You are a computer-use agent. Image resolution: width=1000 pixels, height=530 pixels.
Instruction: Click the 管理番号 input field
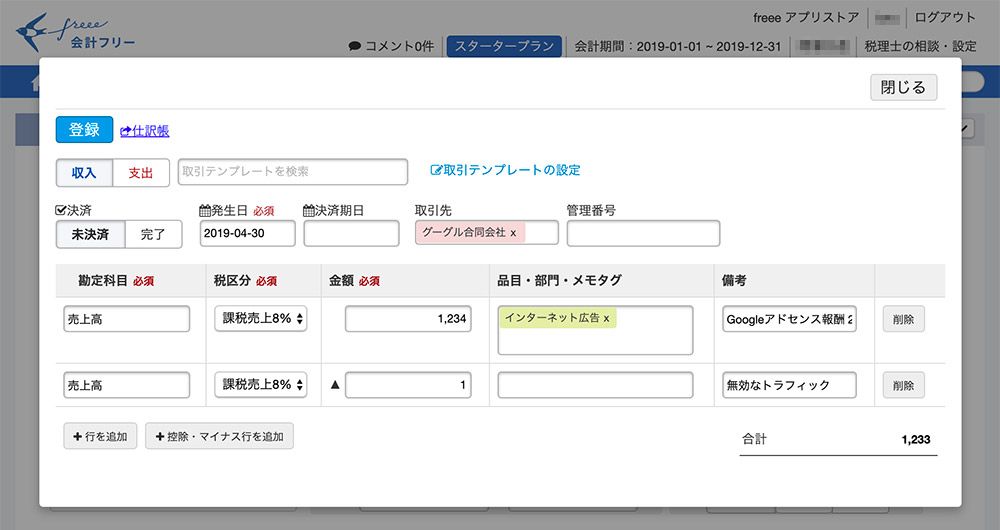click(x=643, y=233)
